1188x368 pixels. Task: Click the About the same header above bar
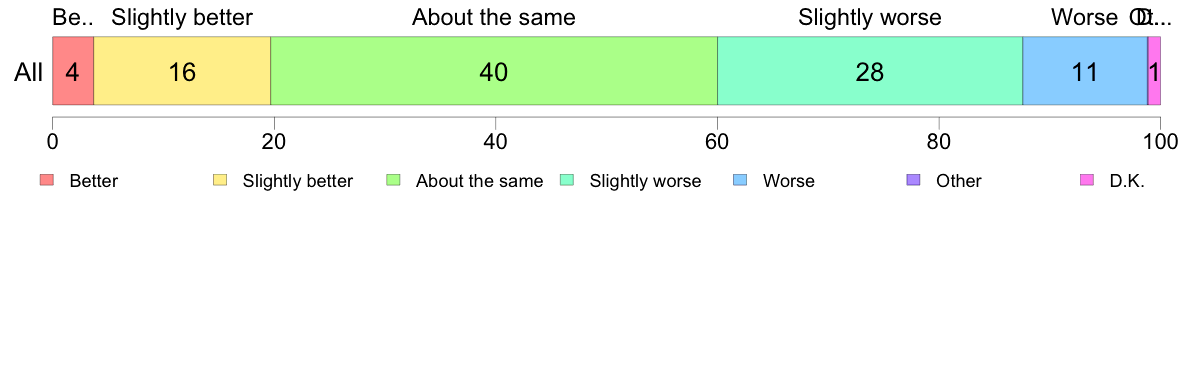[x=494, y=17]
